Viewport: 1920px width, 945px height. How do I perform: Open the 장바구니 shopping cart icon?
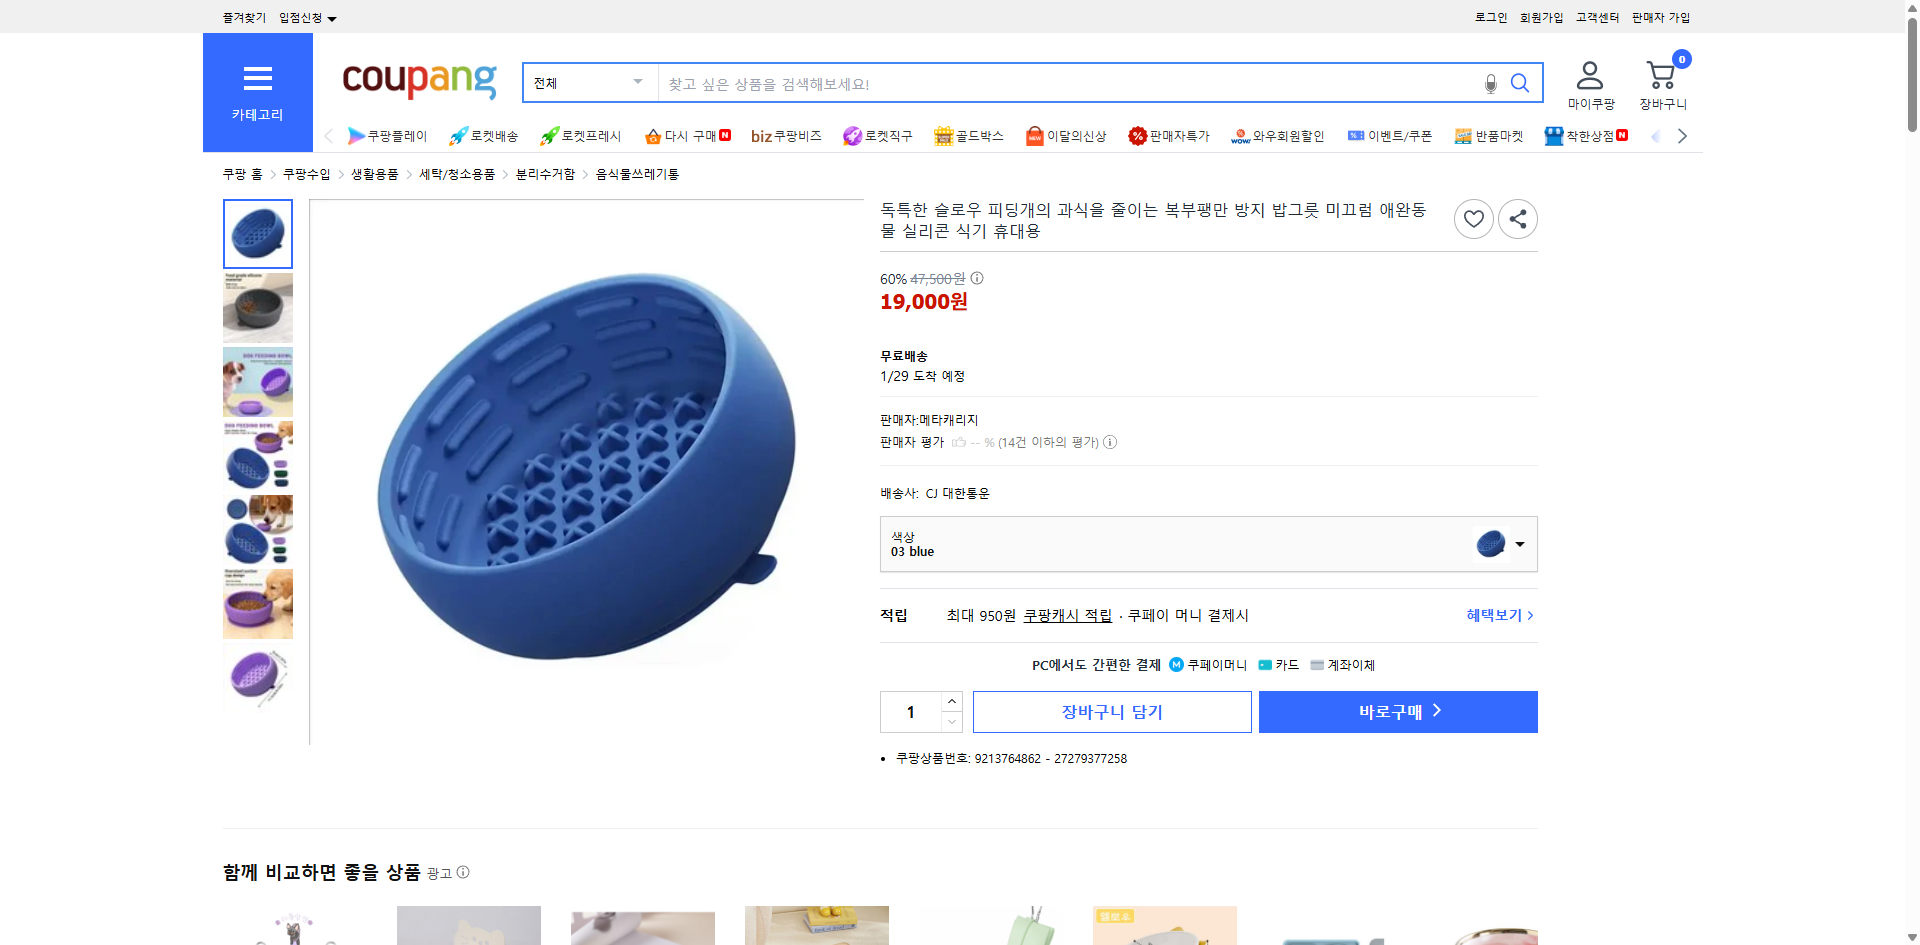click(x=1660, y=75)
